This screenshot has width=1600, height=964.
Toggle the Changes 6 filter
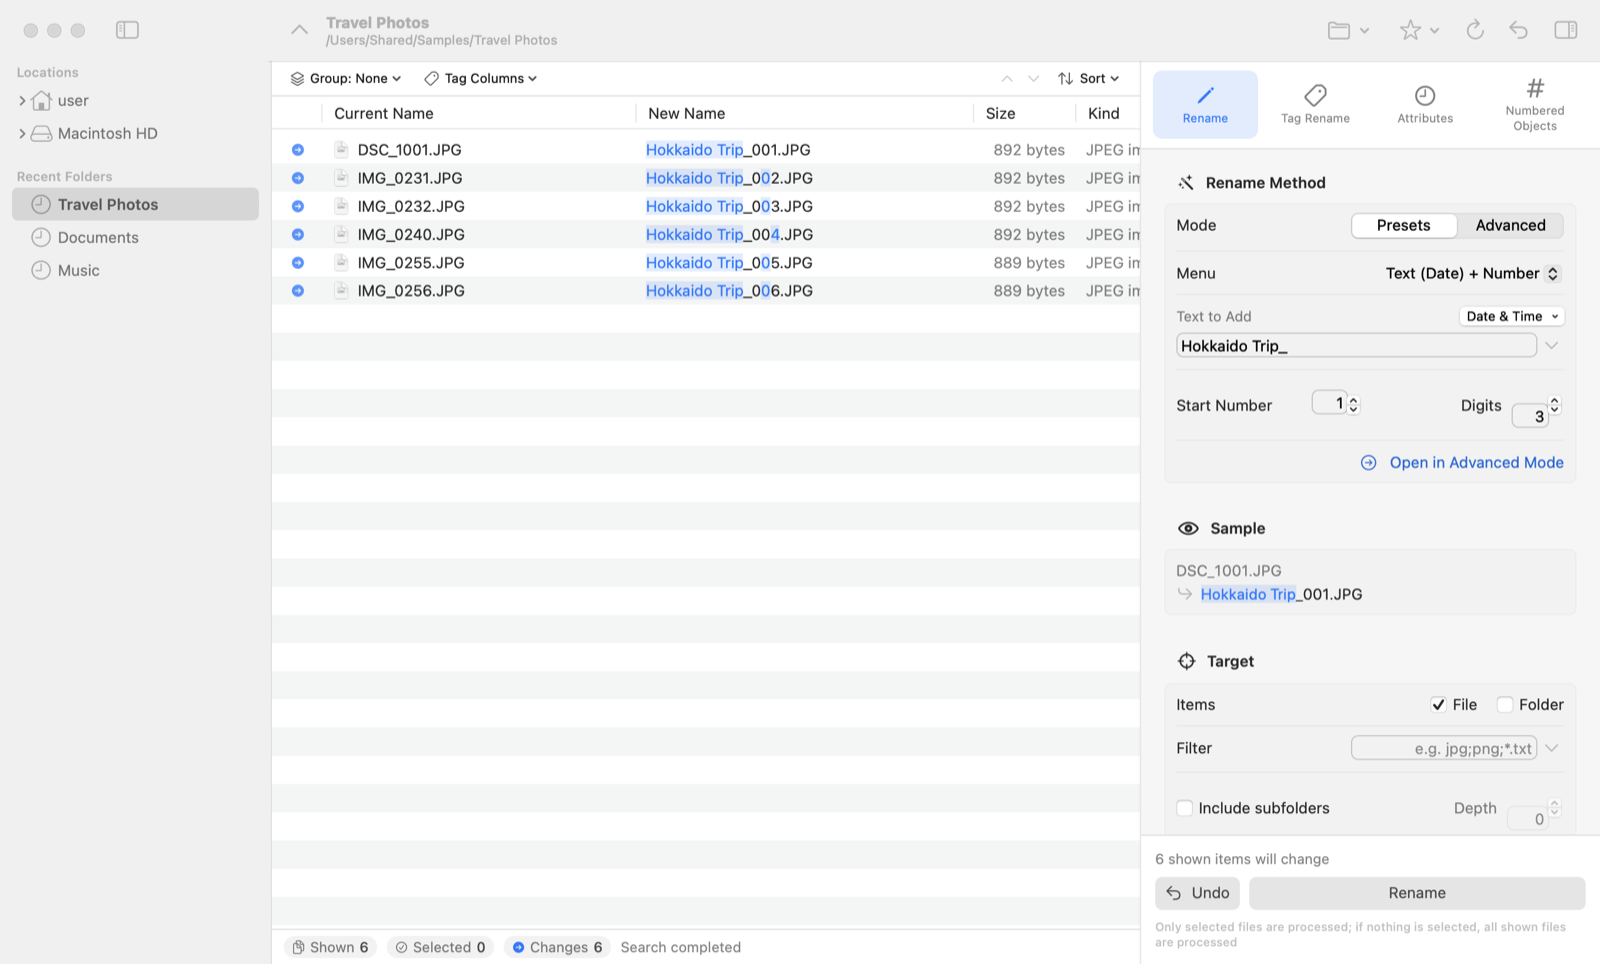tap(557, 947)
